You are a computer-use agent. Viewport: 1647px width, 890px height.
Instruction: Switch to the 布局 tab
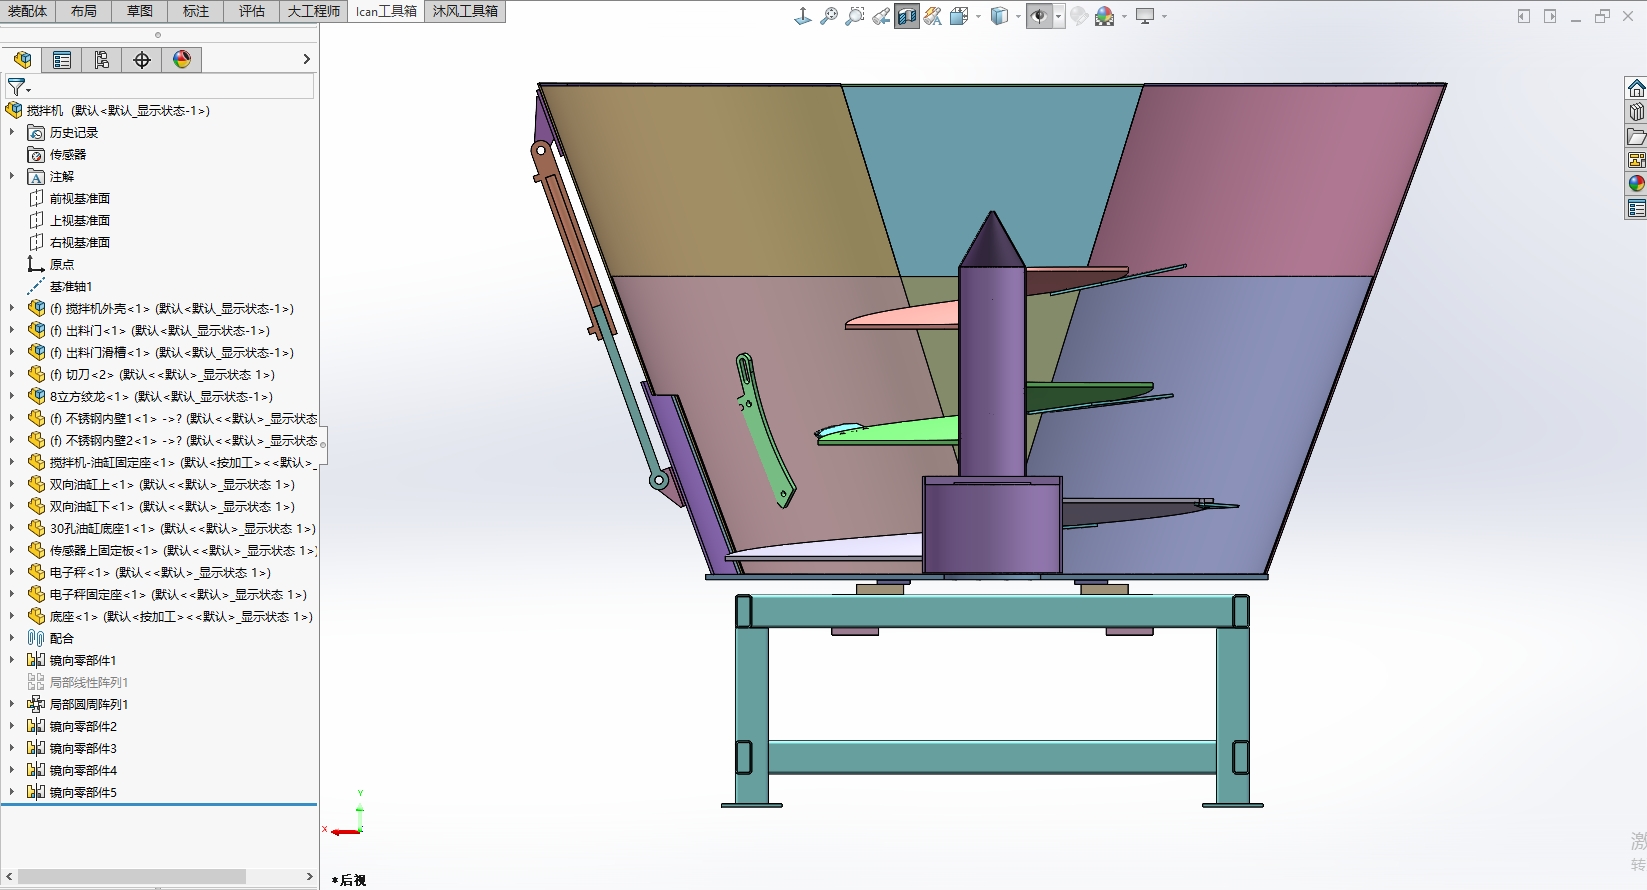(x=84, y=11)
